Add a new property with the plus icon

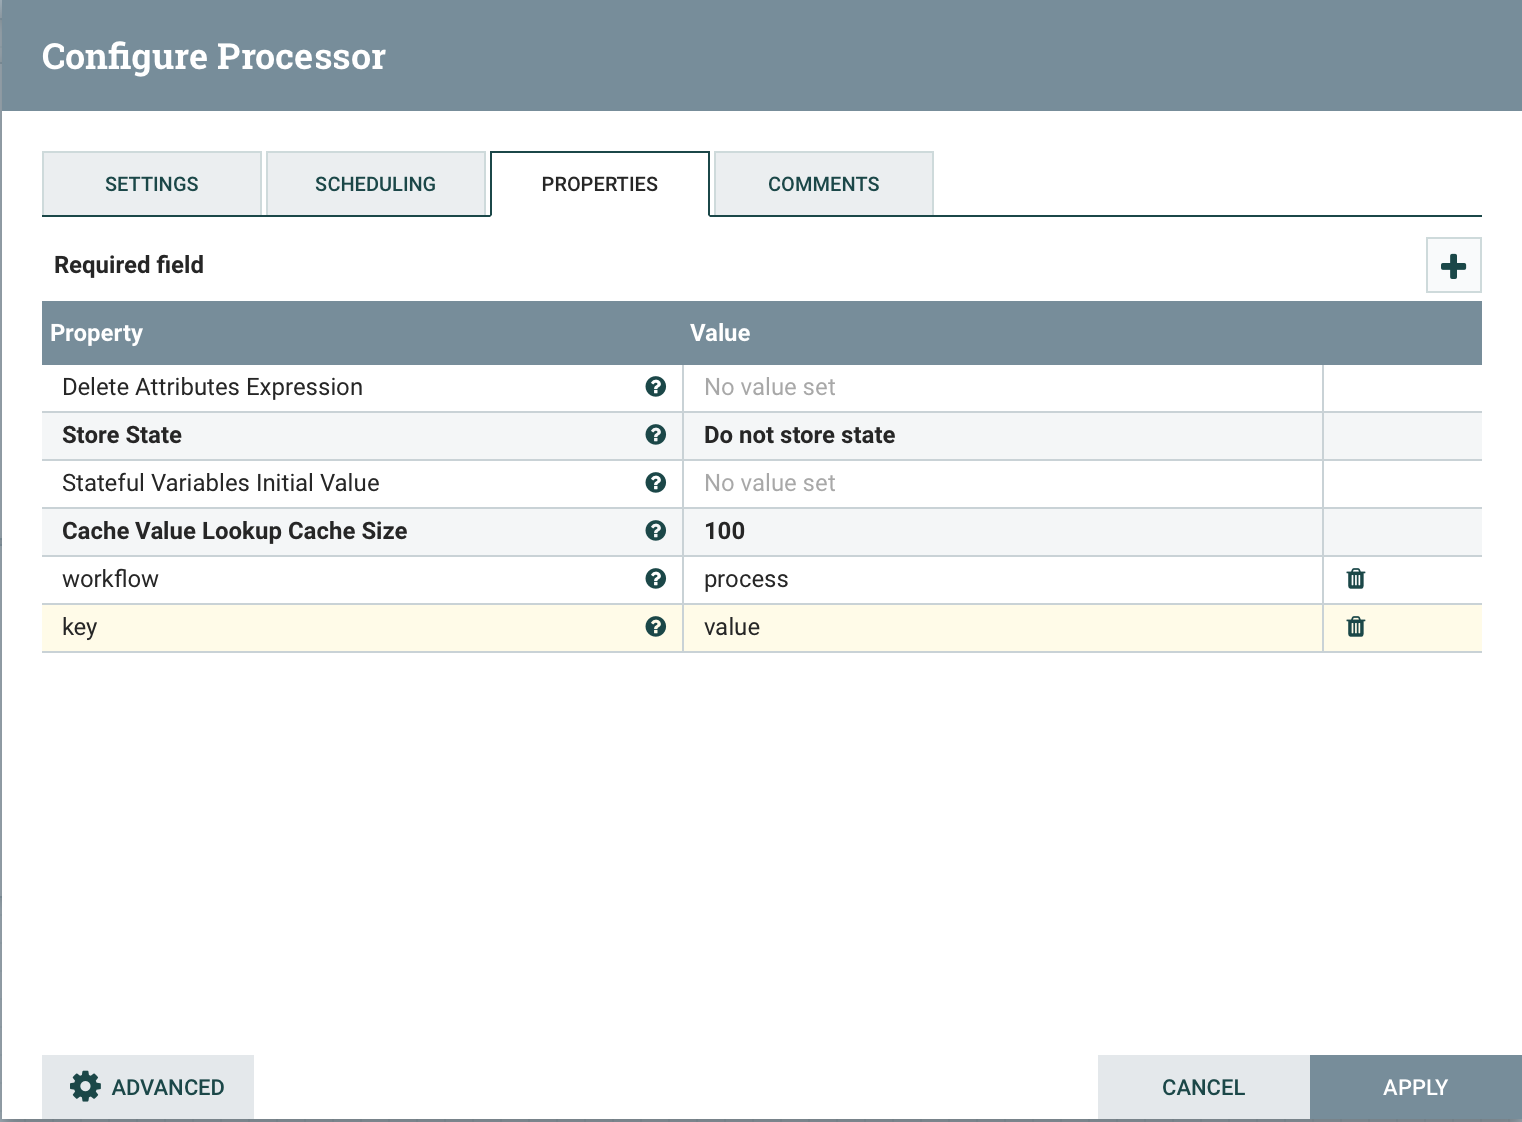coord(1453,265)
